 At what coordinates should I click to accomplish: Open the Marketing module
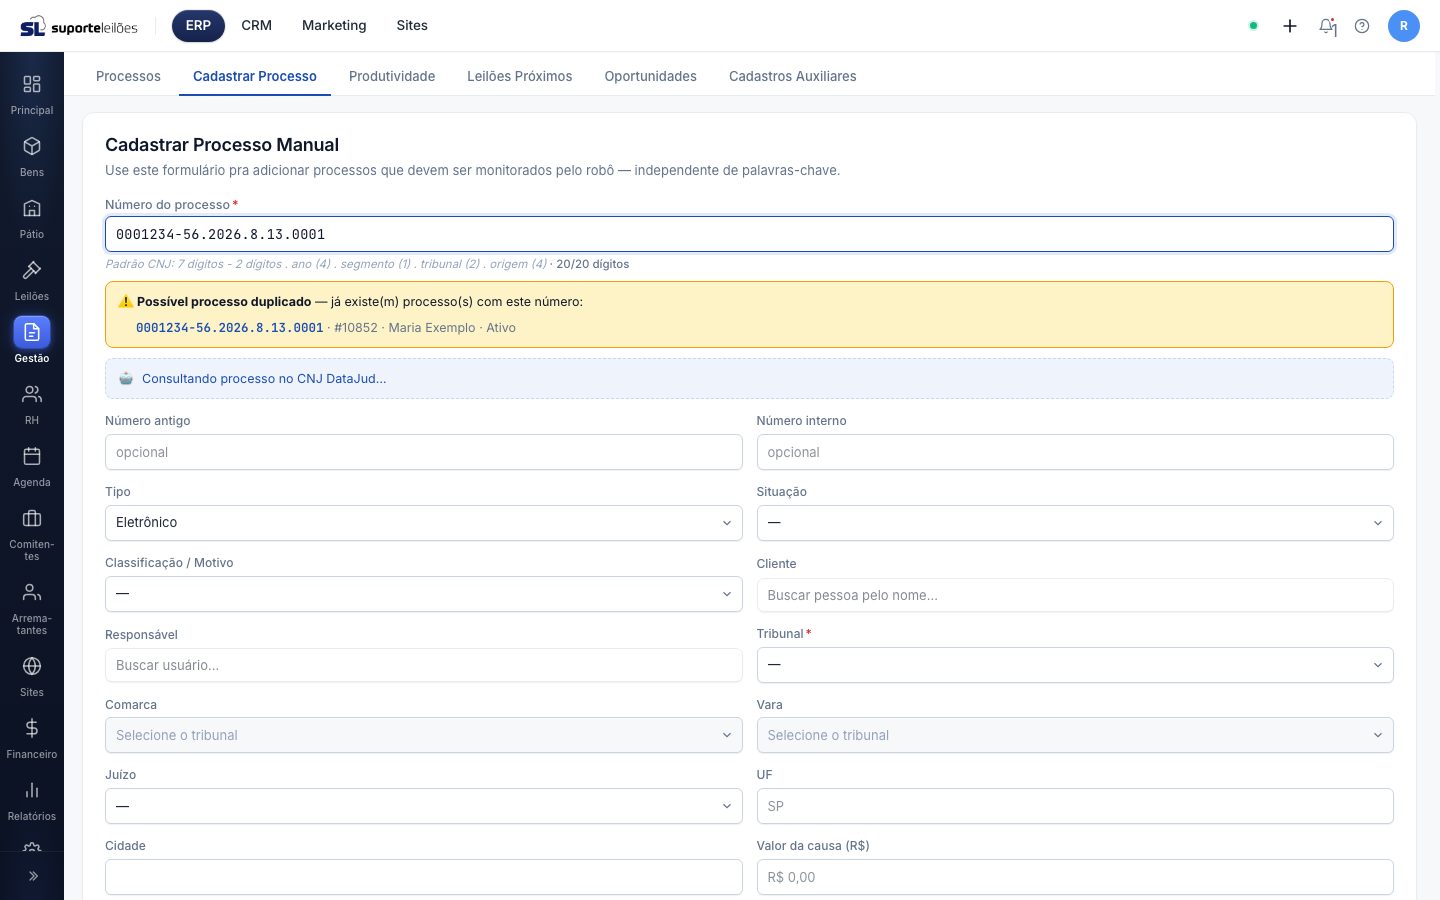click(x=334, y=26)
